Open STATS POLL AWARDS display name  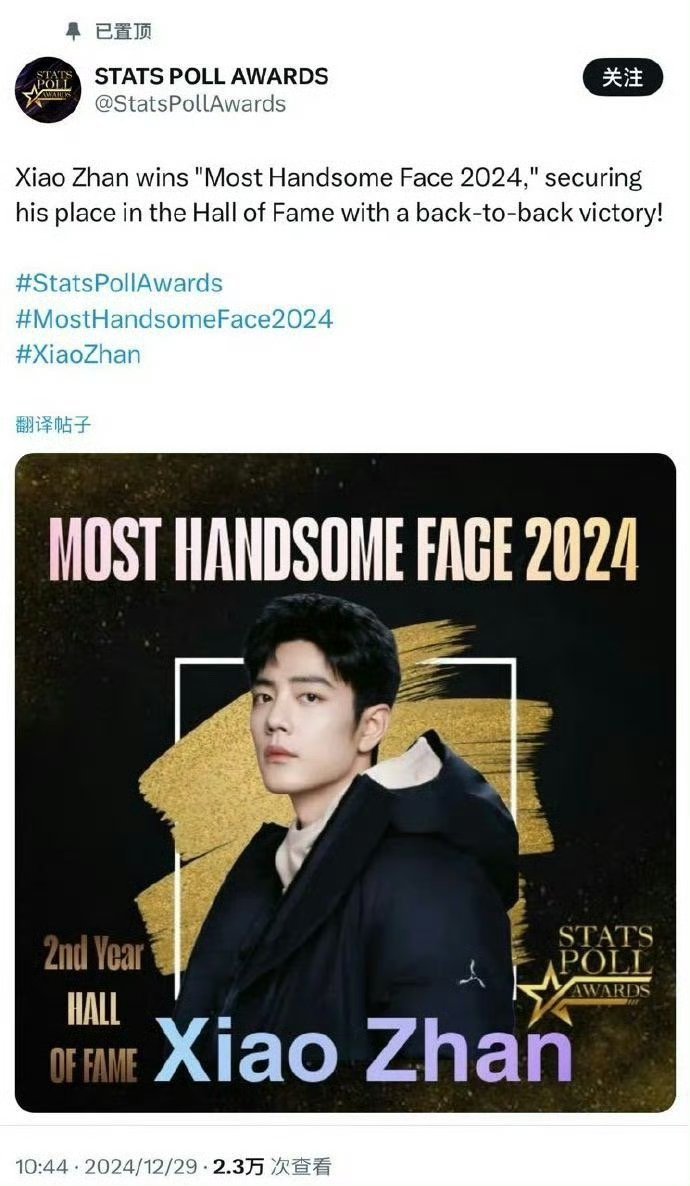(x=211, y=76)
